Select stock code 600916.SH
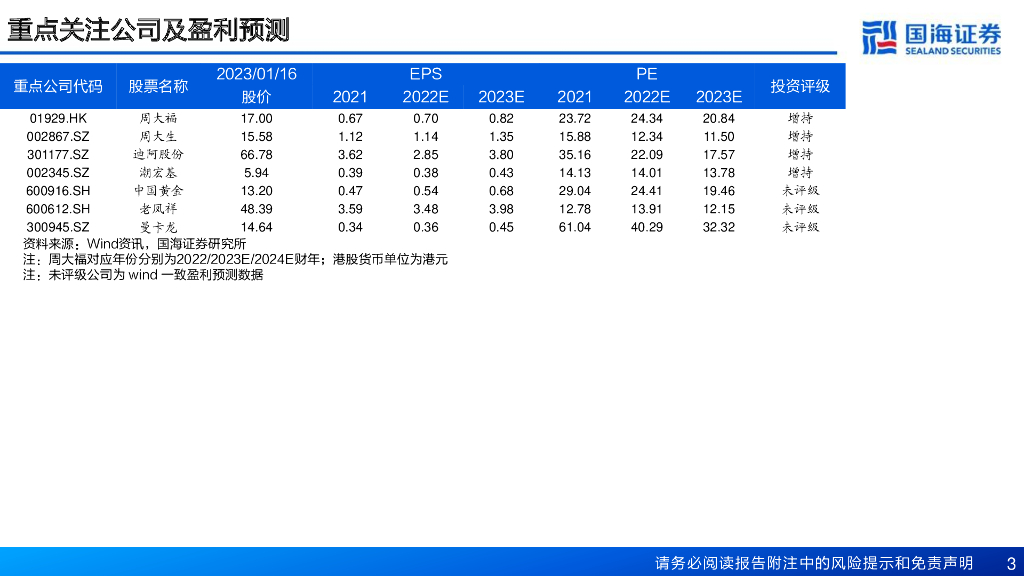1024x576 pixels. (x=58, y=191)
